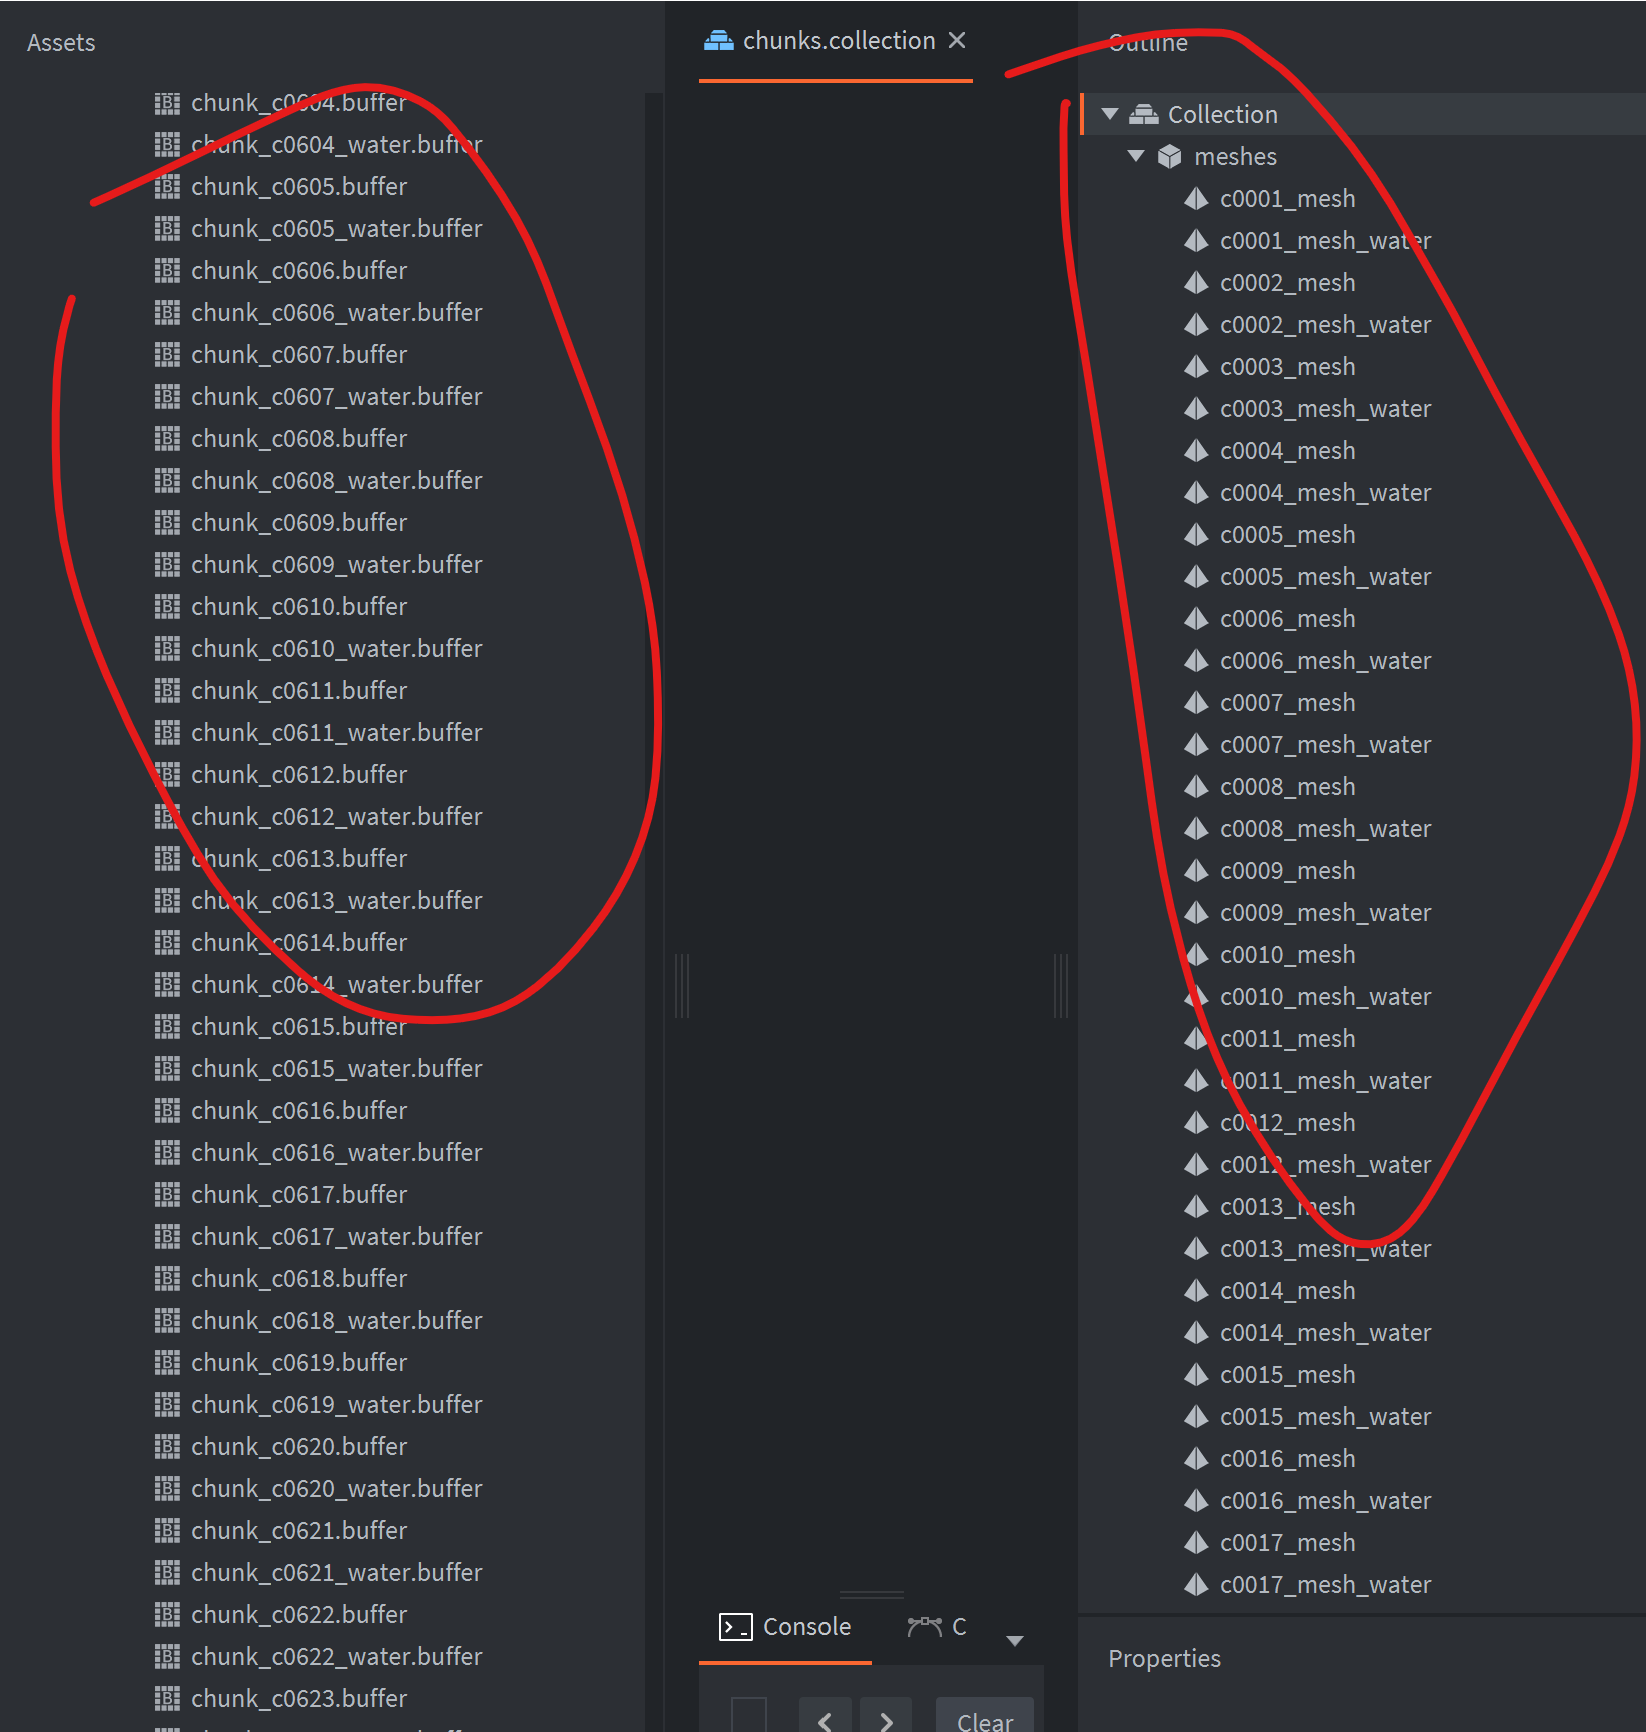Click the collection icon on chunks.collection tab

click(x=722, y=40)
